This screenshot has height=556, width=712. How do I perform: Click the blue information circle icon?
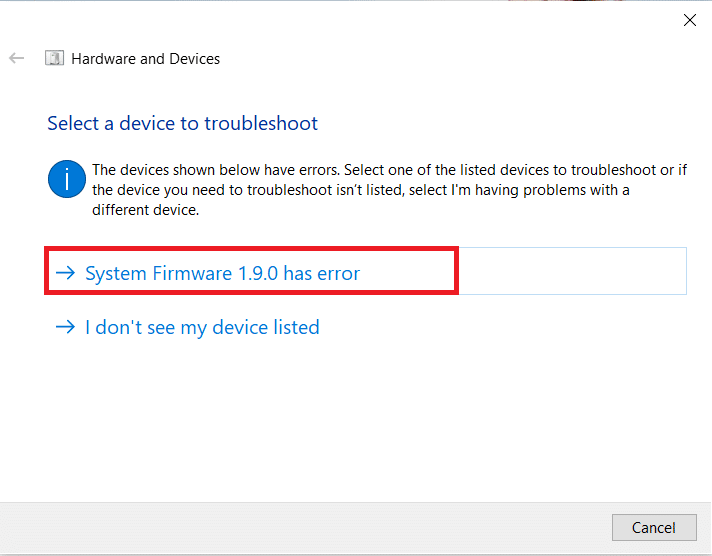[66, 180]
